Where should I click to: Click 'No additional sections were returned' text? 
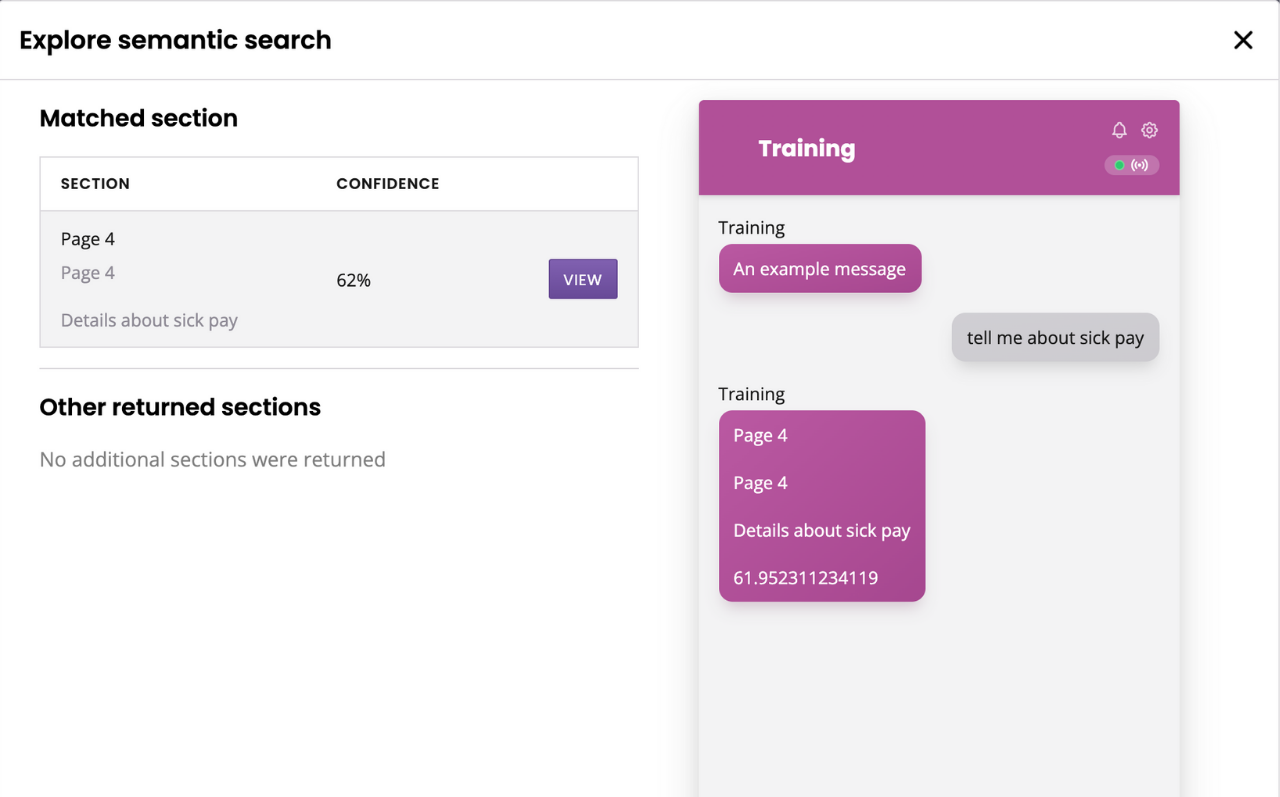(213, 460)
